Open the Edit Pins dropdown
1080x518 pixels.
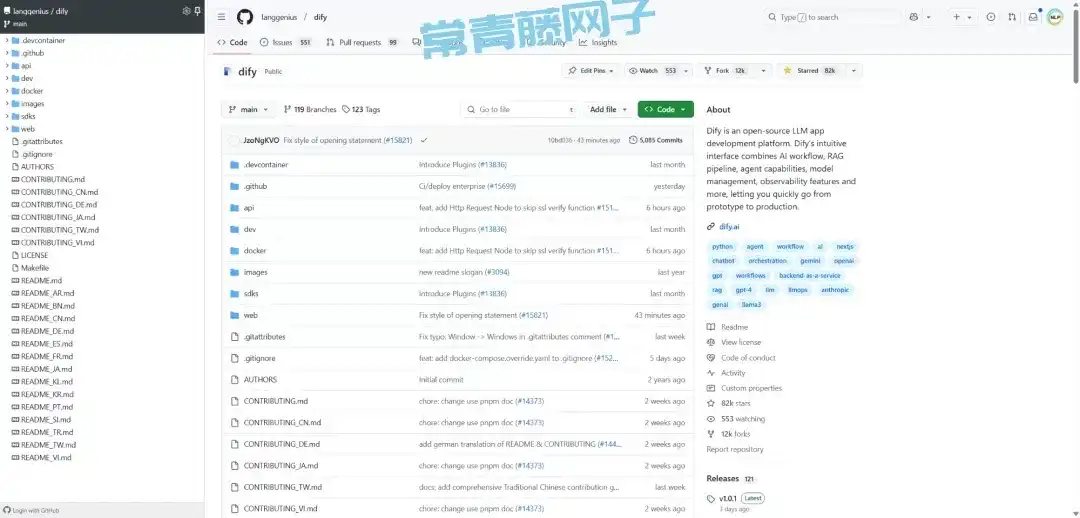tap(592, 71)
